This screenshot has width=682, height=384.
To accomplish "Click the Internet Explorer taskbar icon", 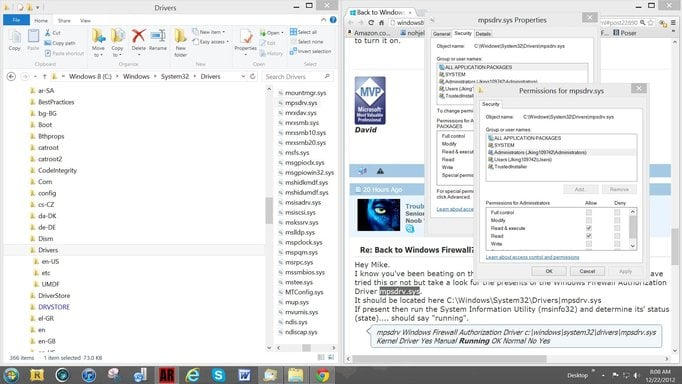I will (x=193, y=375).
